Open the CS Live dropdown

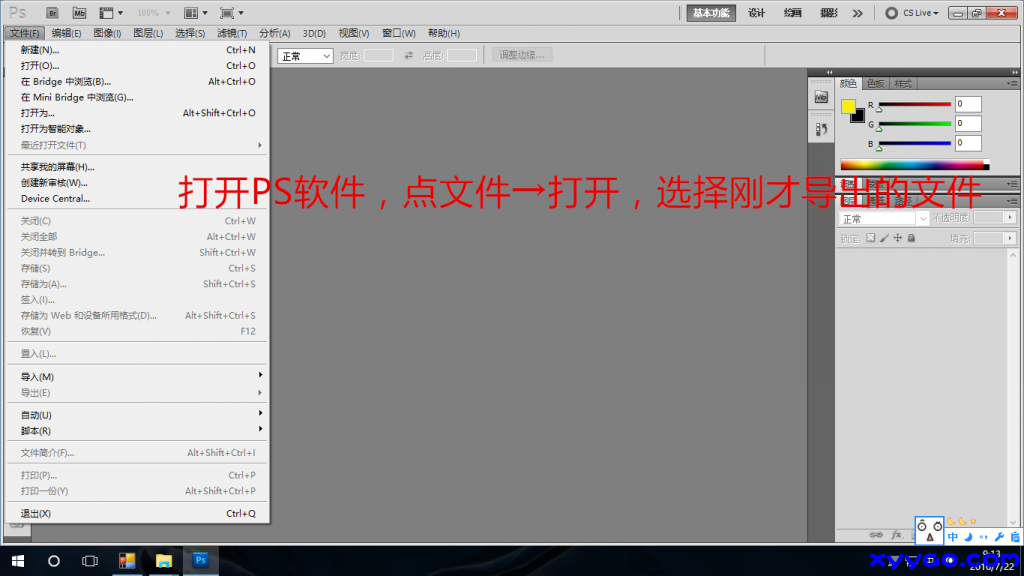point(913,13)
